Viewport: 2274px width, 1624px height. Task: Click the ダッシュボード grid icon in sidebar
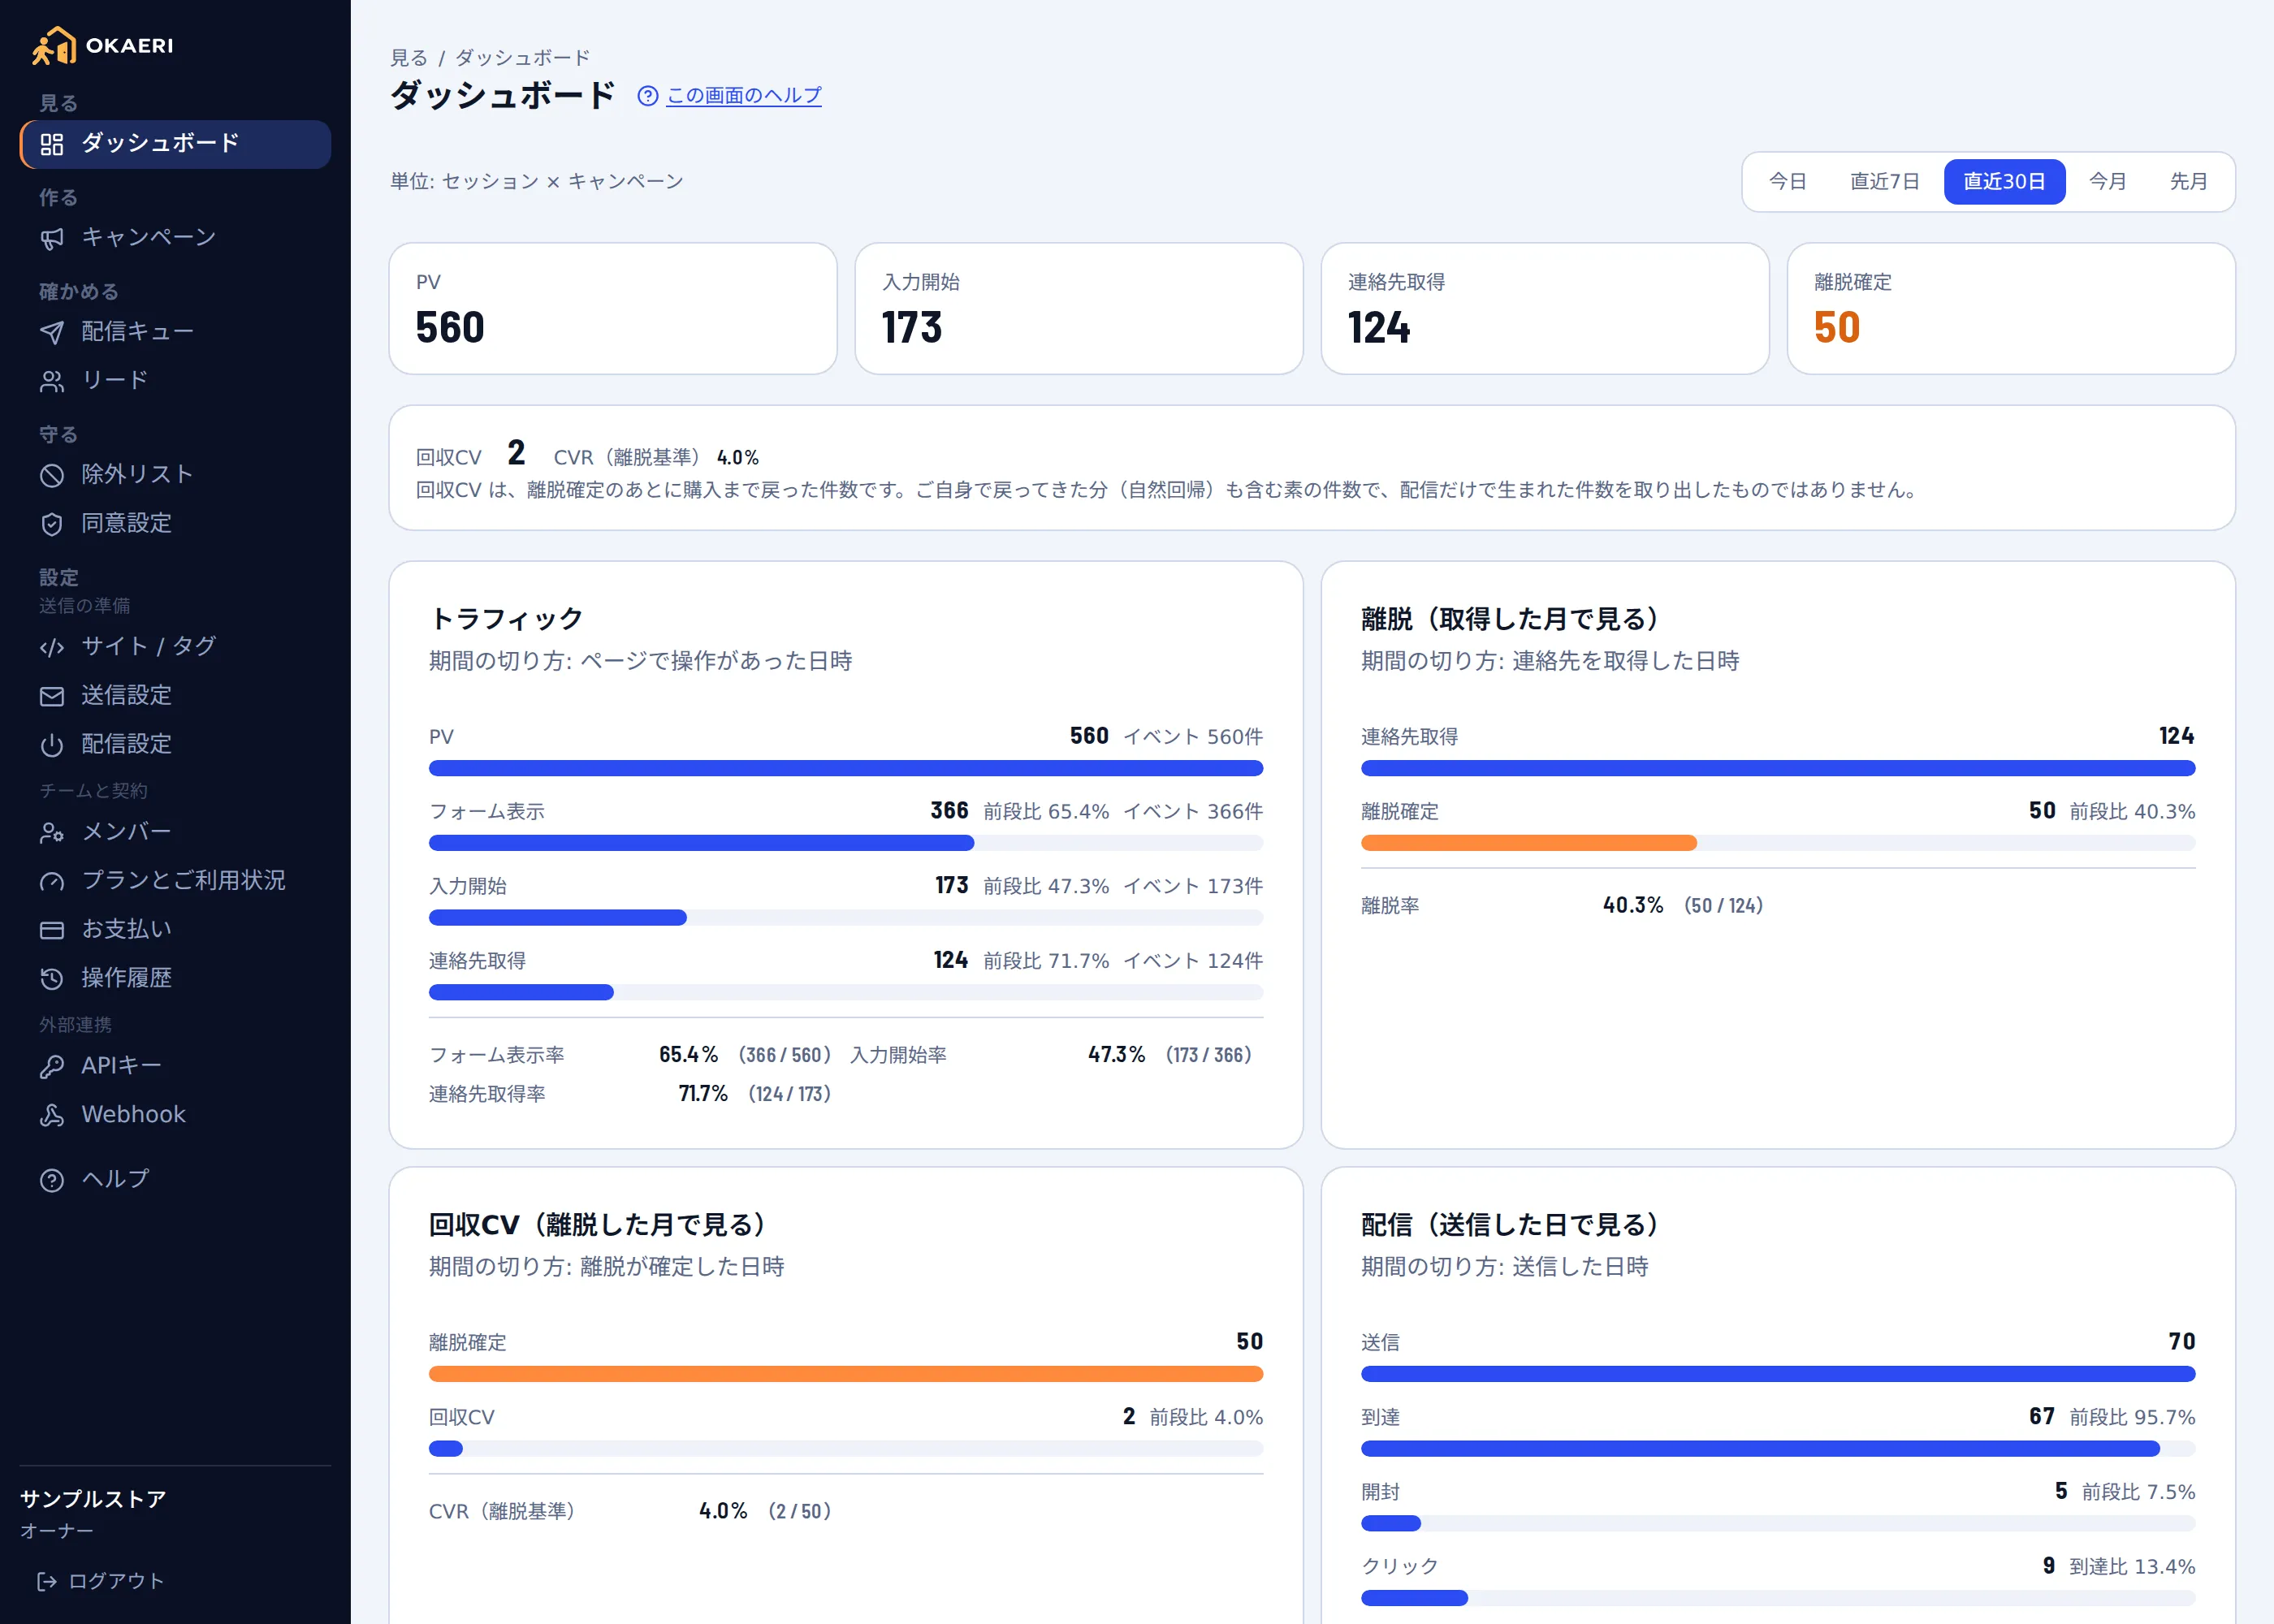(x=52, y=144)
